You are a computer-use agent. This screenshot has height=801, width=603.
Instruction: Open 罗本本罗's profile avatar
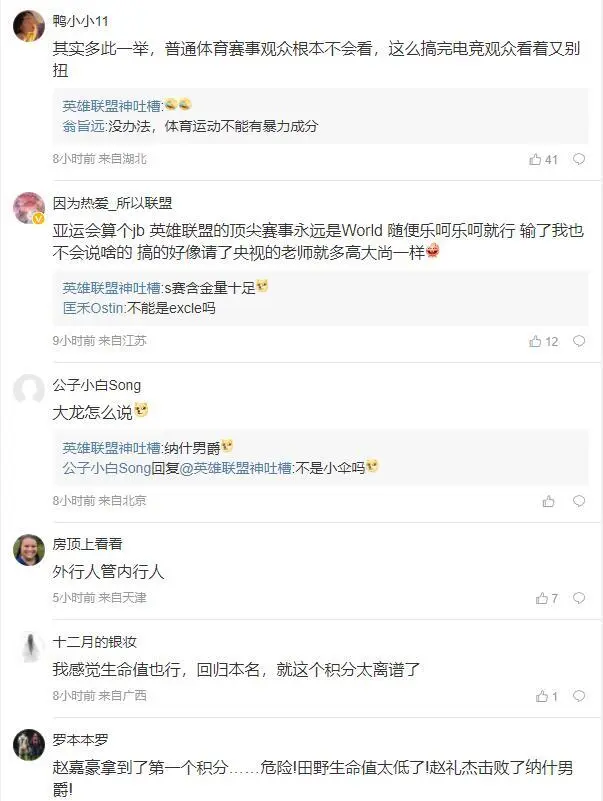28,744
